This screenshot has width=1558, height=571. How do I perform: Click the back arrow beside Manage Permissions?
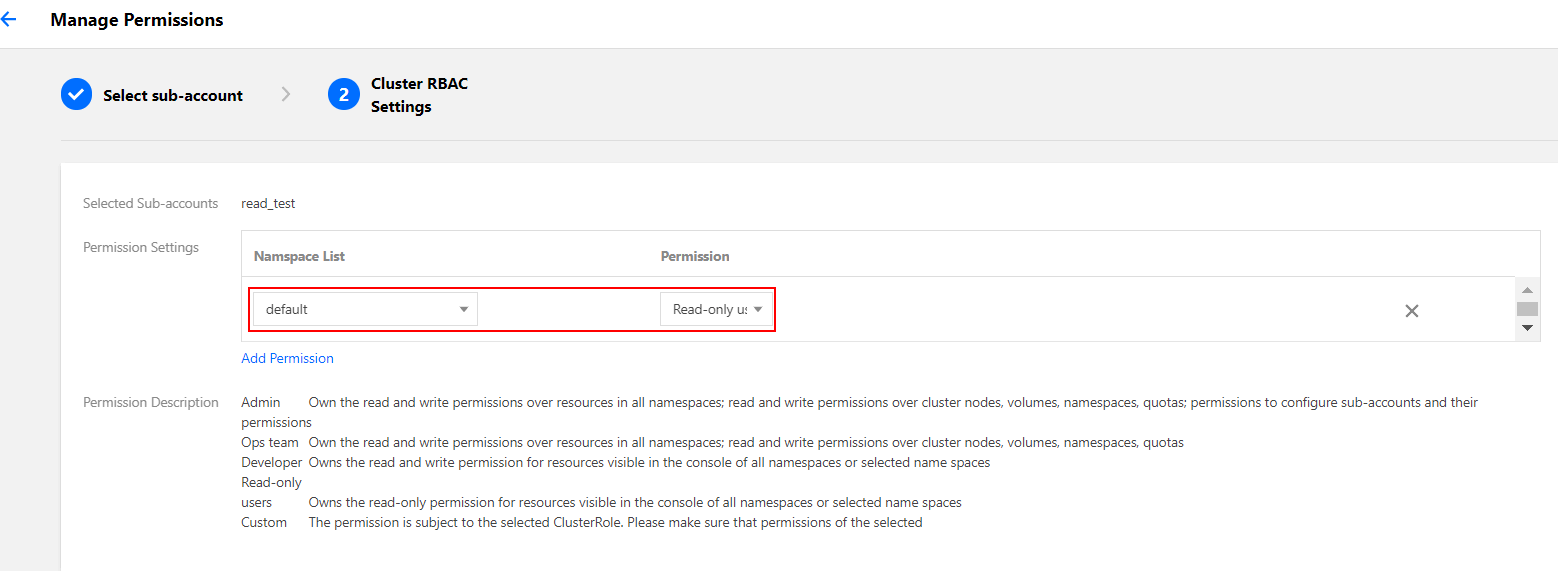click(9, 20)
